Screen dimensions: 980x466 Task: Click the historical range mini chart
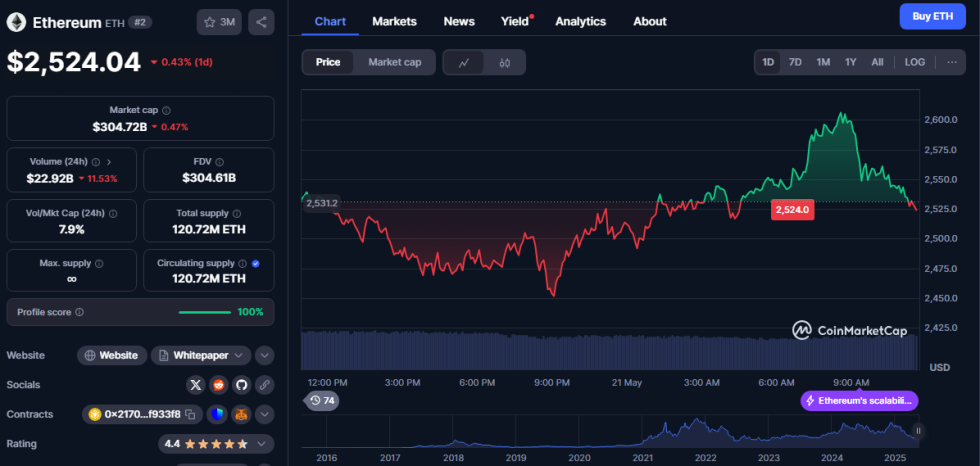pyautogui.click(x=609, y=432)
